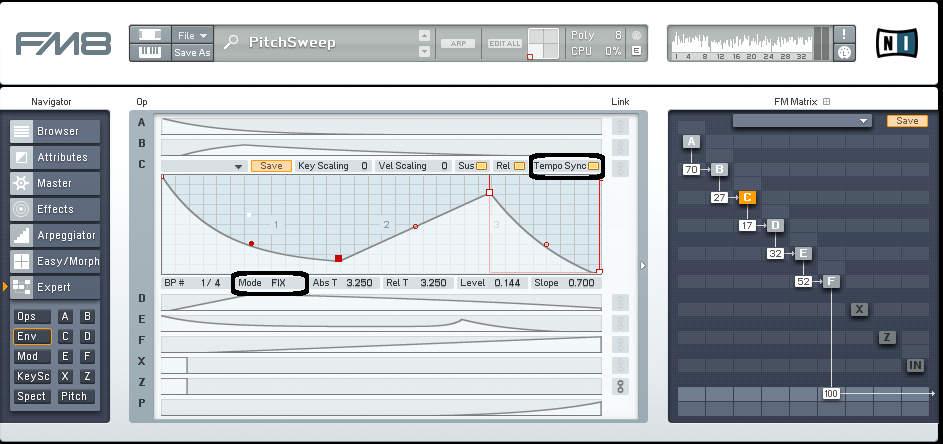Click the exclamation panic button
The height and width of the screenshot is (444, 943).
click(844, 34)
